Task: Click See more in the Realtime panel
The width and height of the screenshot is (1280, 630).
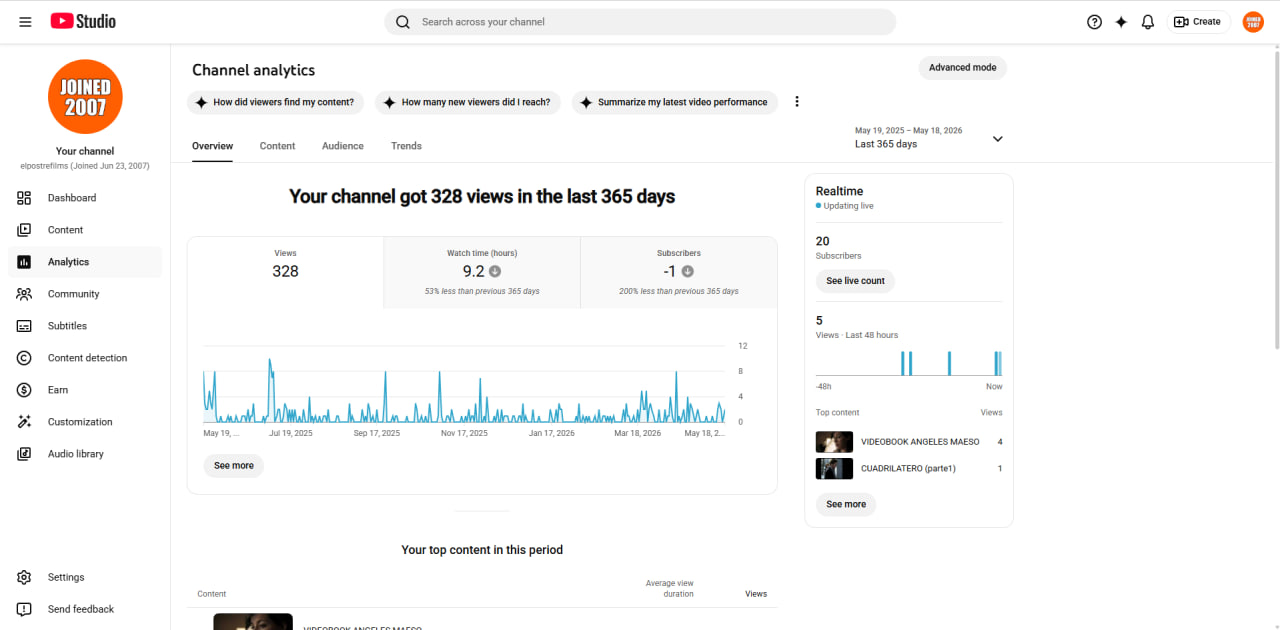Action: click(846, 505)
